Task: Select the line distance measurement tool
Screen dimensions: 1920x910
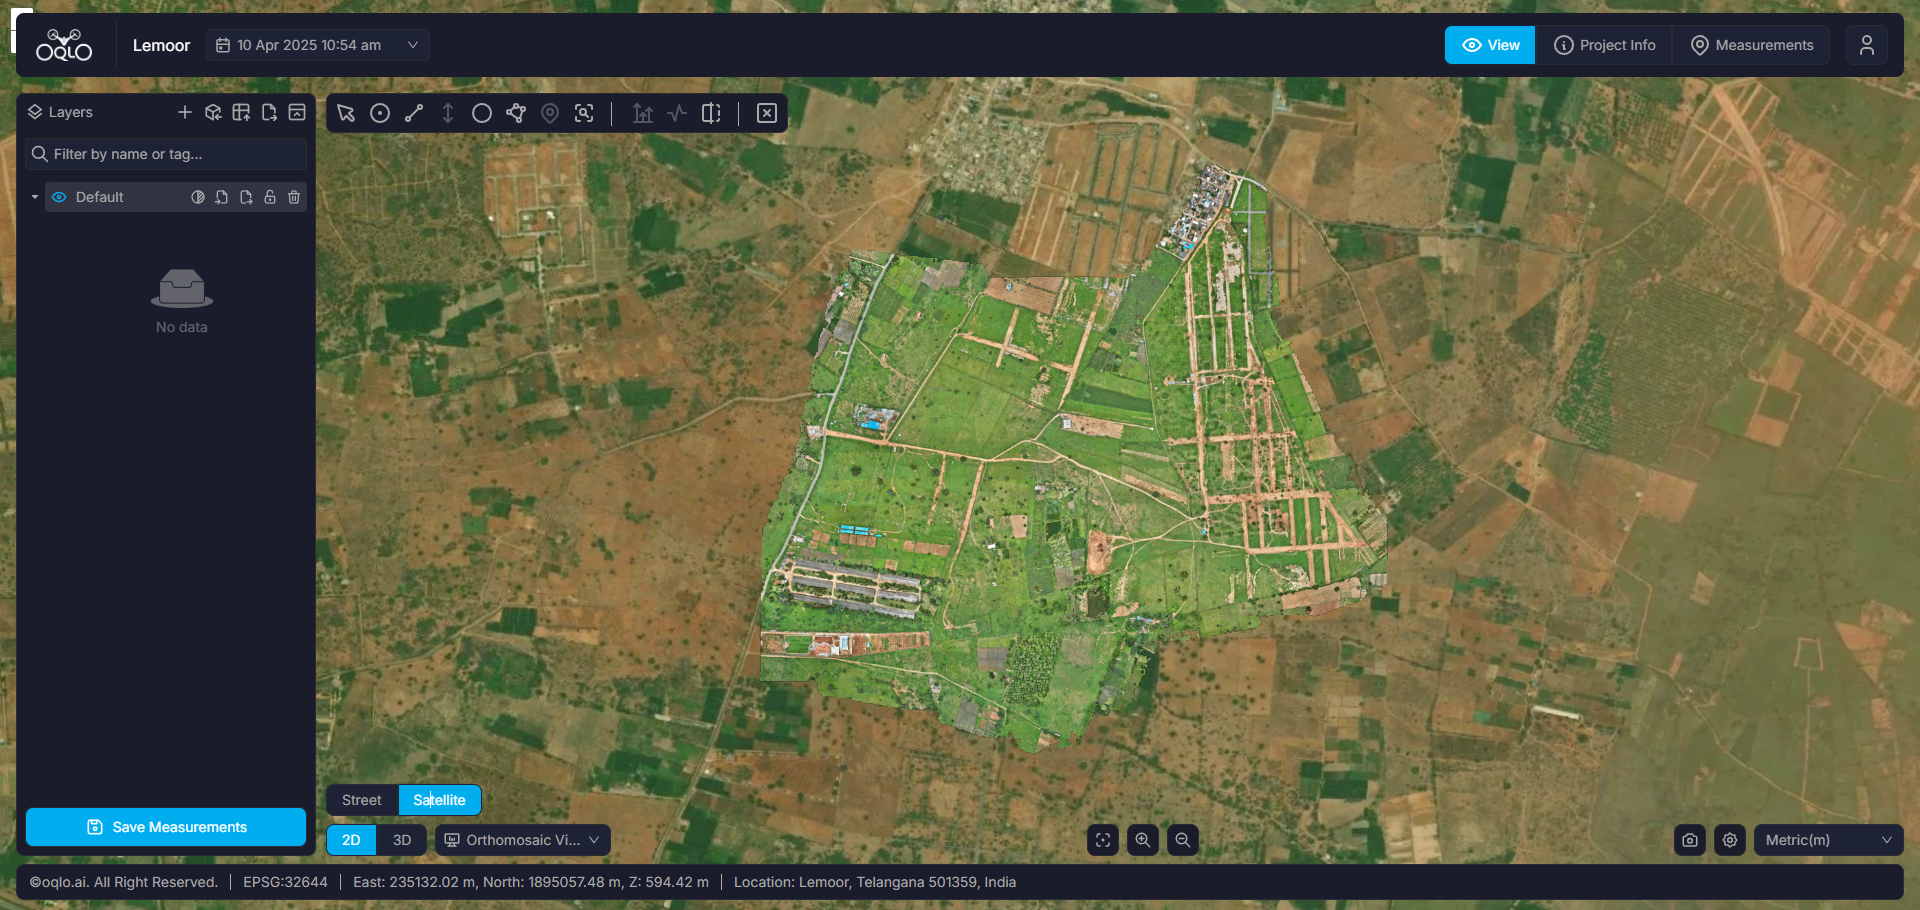Action: 414,113
